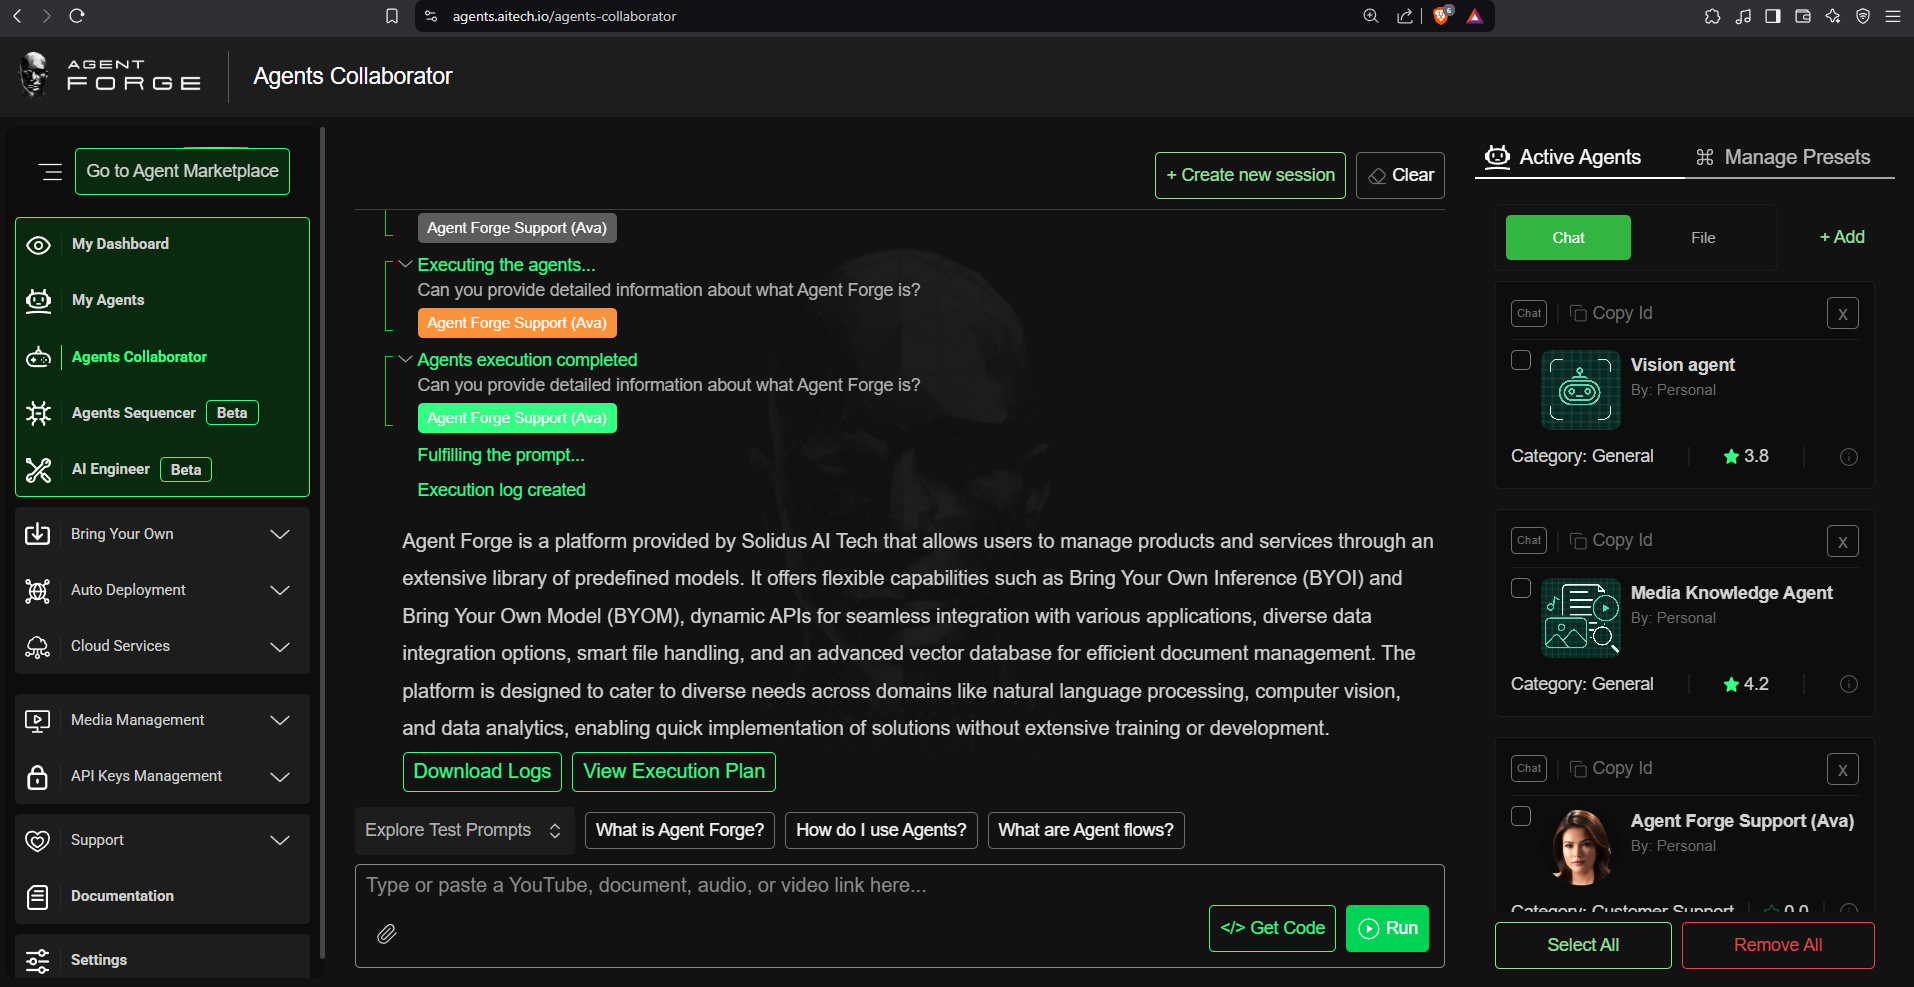Choose the What are Agent flows? prompt
The image size is (1914, 987).
point(1086,830)
